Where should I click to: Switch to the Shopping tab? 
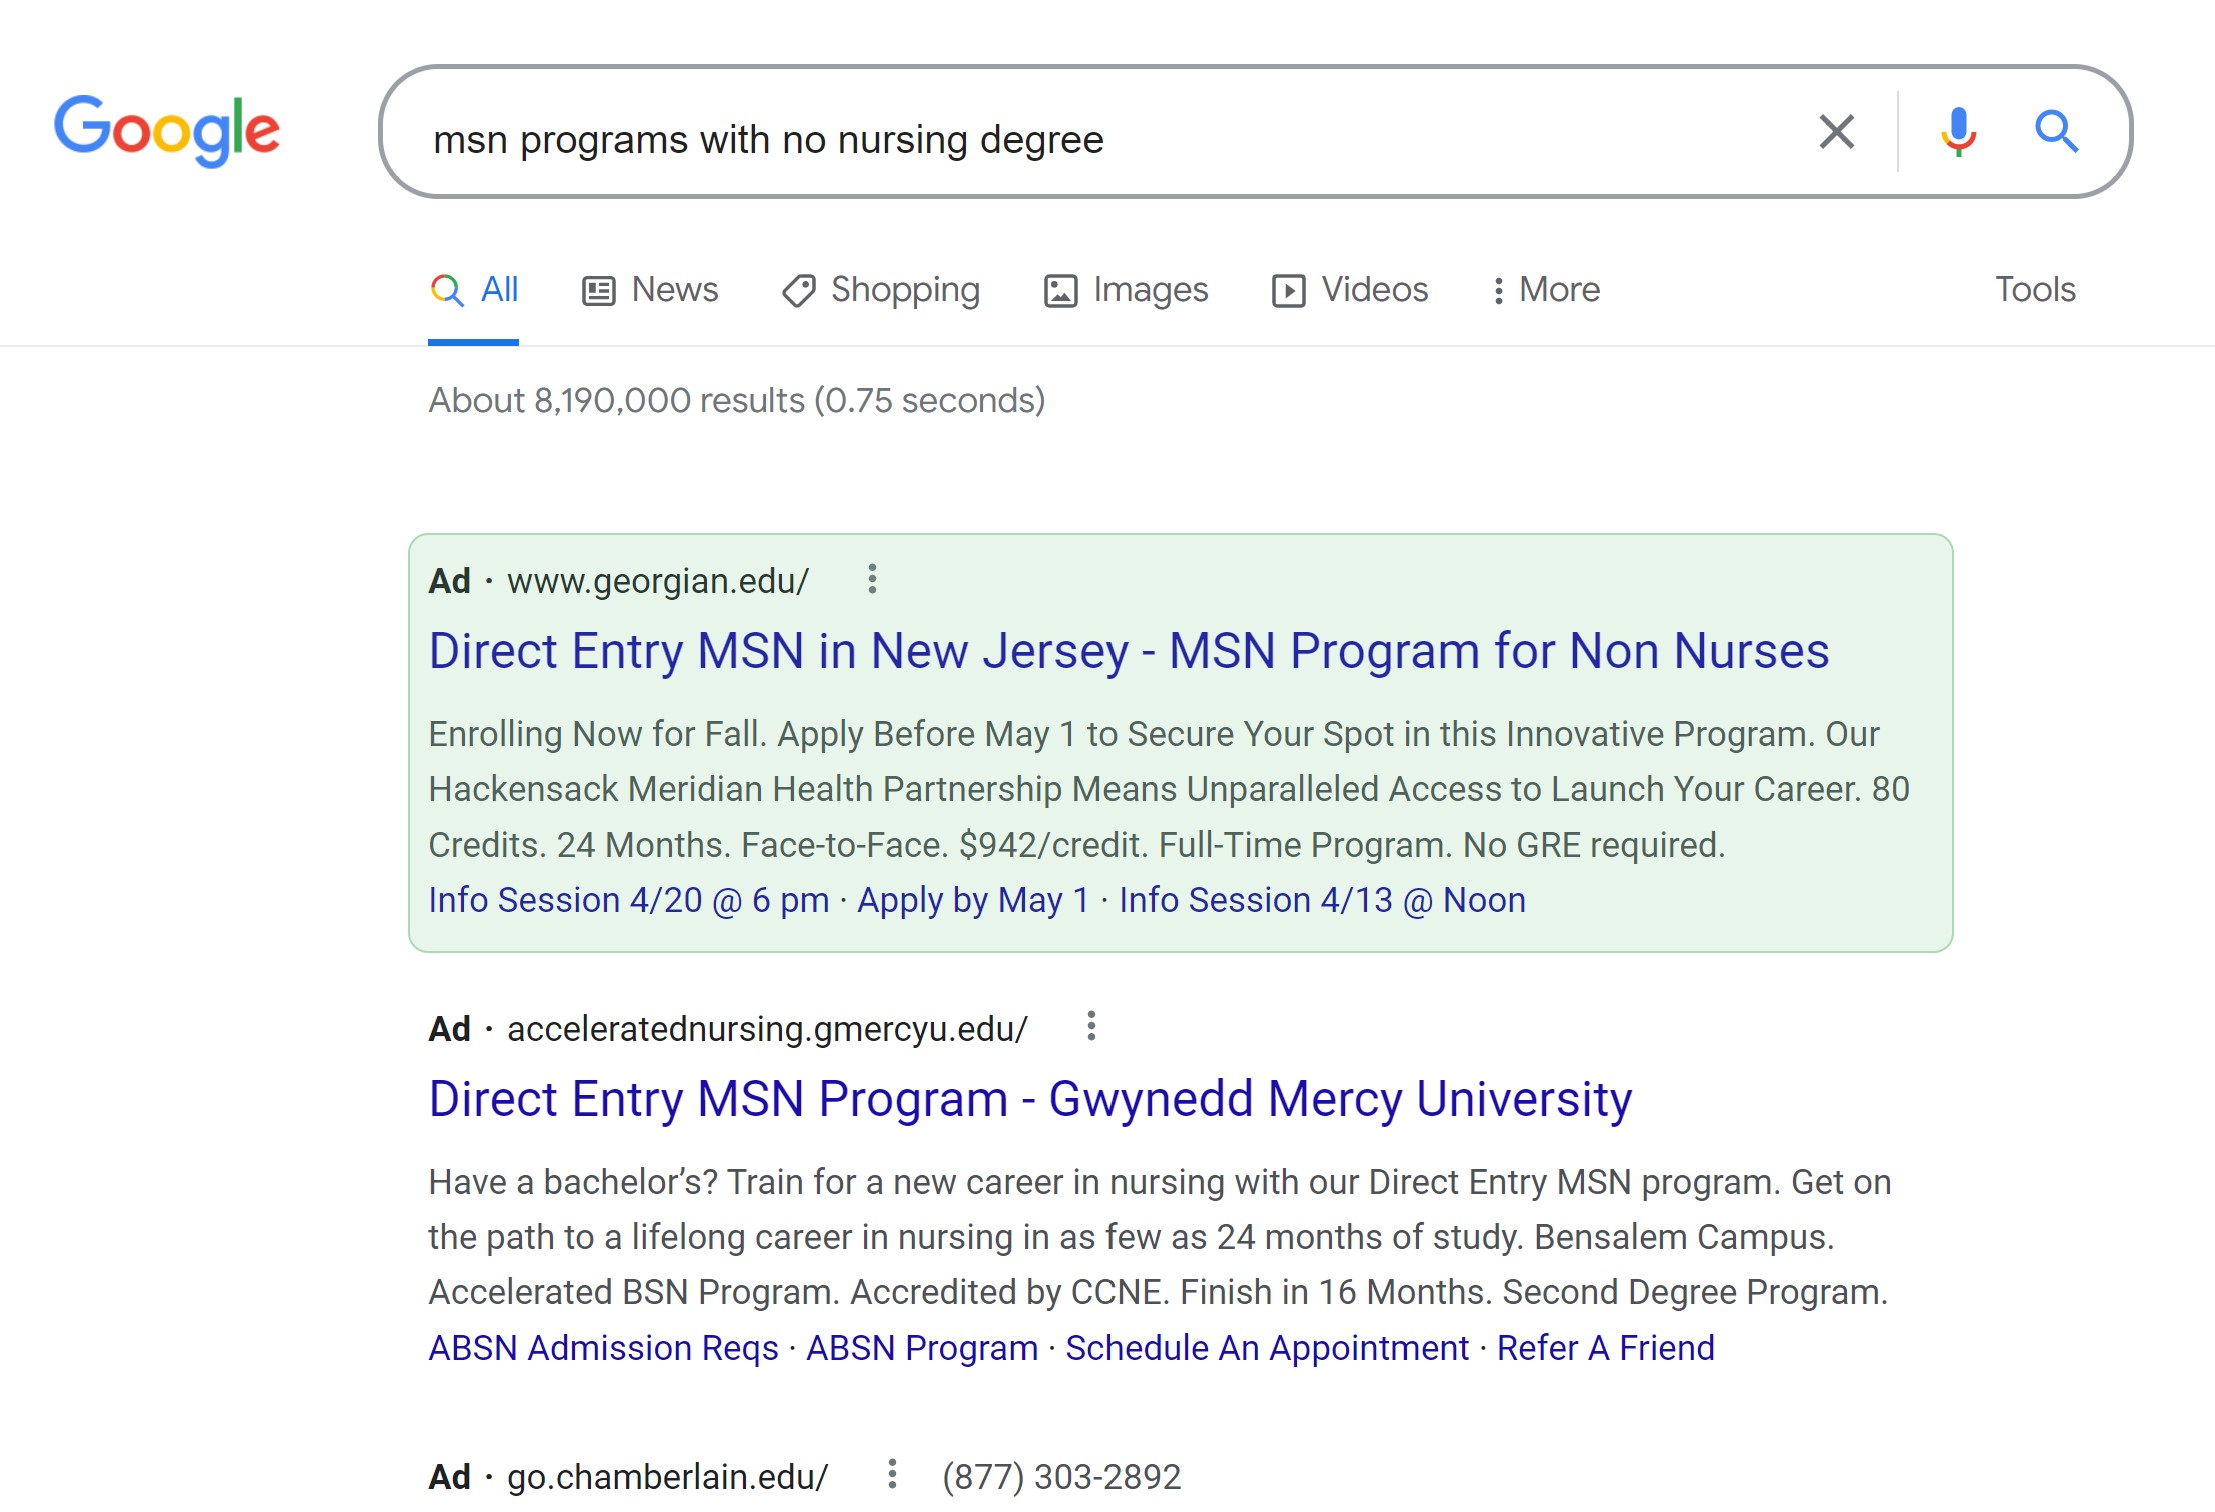[x=880, y=290]
